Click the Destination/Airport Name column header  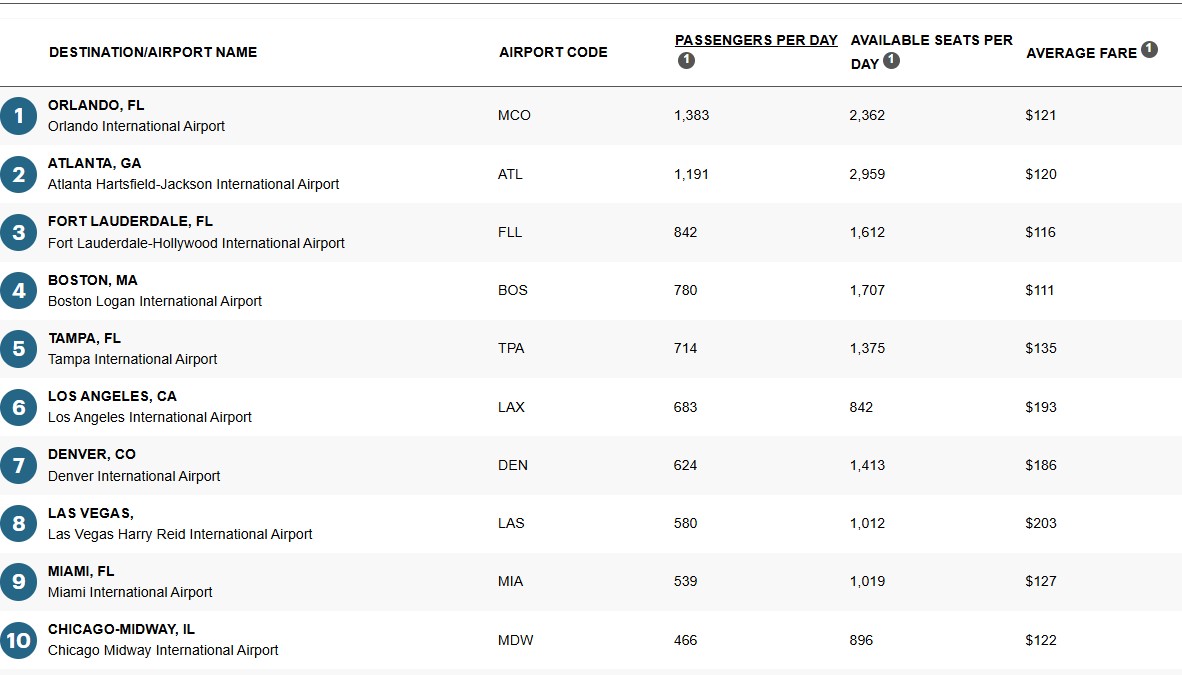[153, 52]
